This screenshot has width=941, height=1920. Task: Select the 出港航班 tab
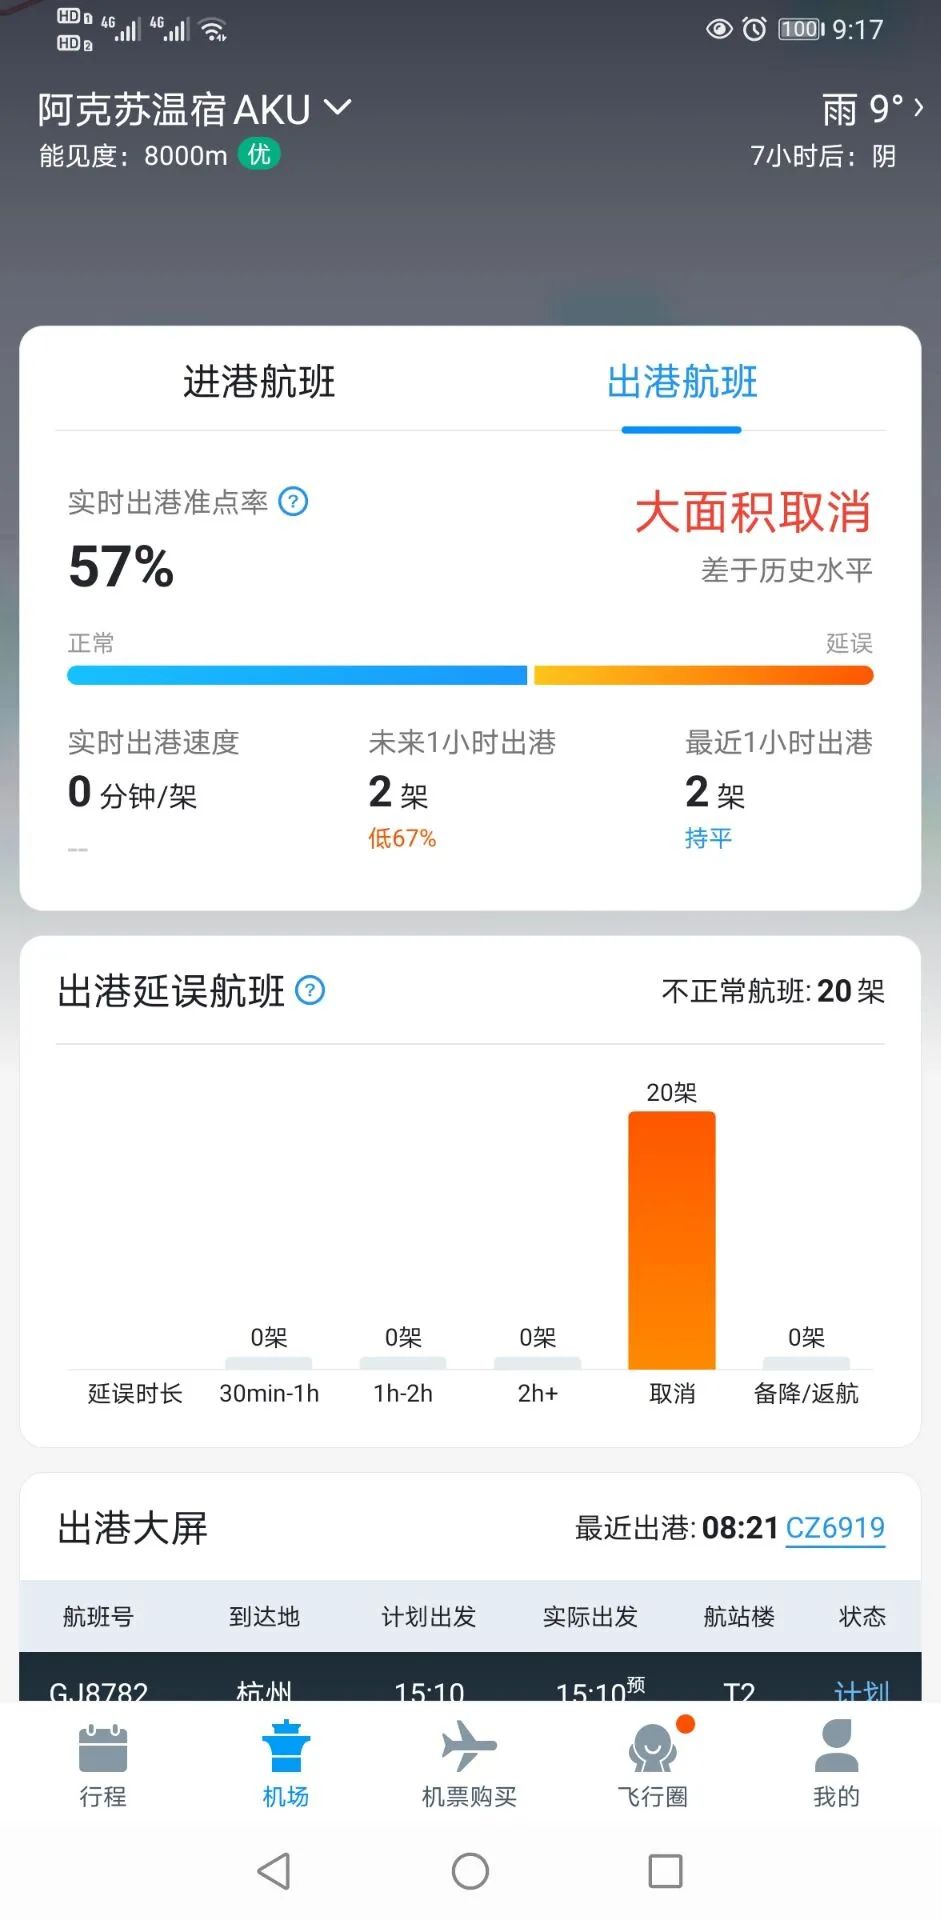coord(682,382)
